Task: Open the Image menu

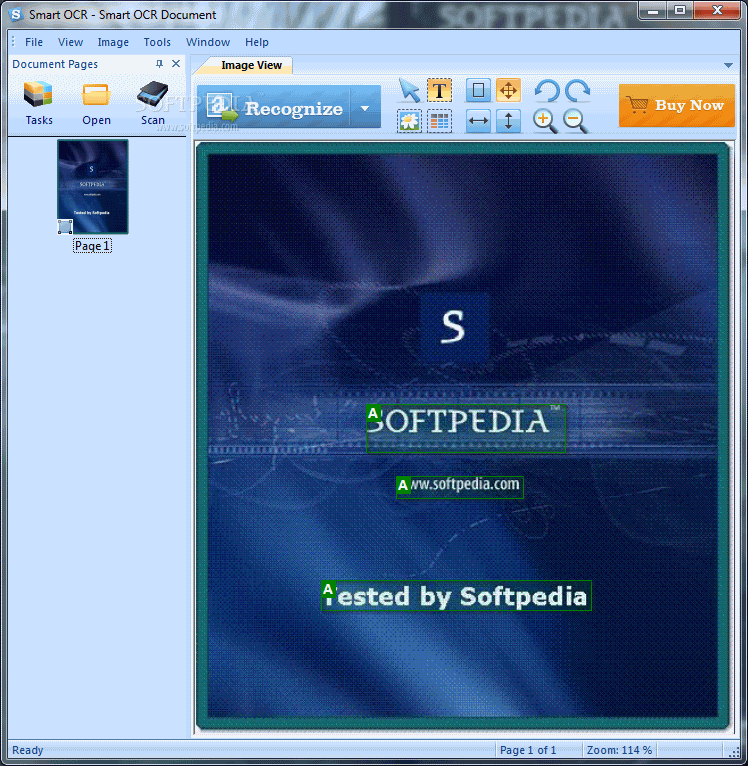Action: pos(113,42)
